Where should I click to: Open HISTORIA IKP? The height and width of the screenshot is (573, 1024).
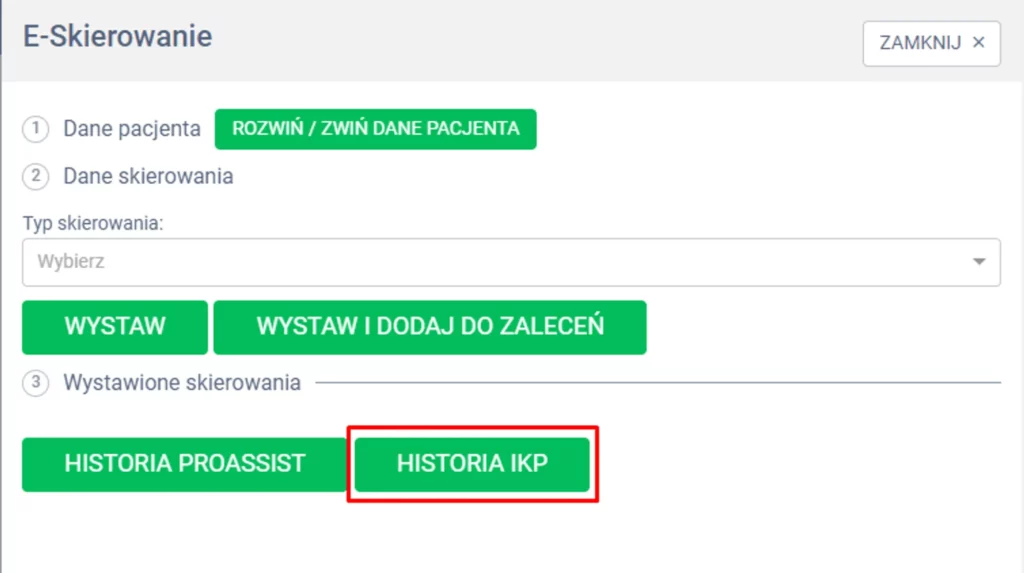tap(472, 464)
